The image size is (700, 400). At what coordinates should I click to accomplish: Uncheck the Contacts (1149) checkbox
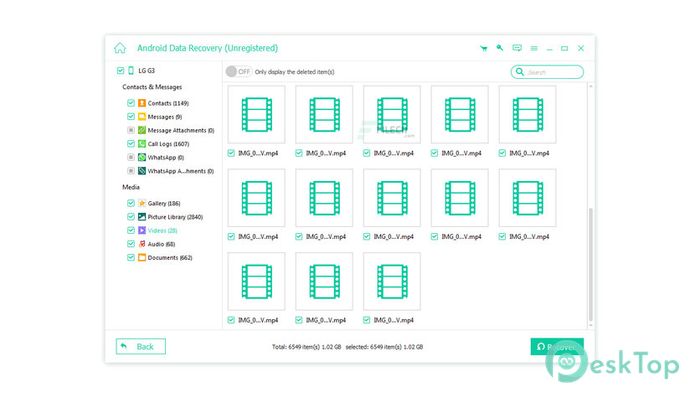pyautogui.click(x=131, y=103)
